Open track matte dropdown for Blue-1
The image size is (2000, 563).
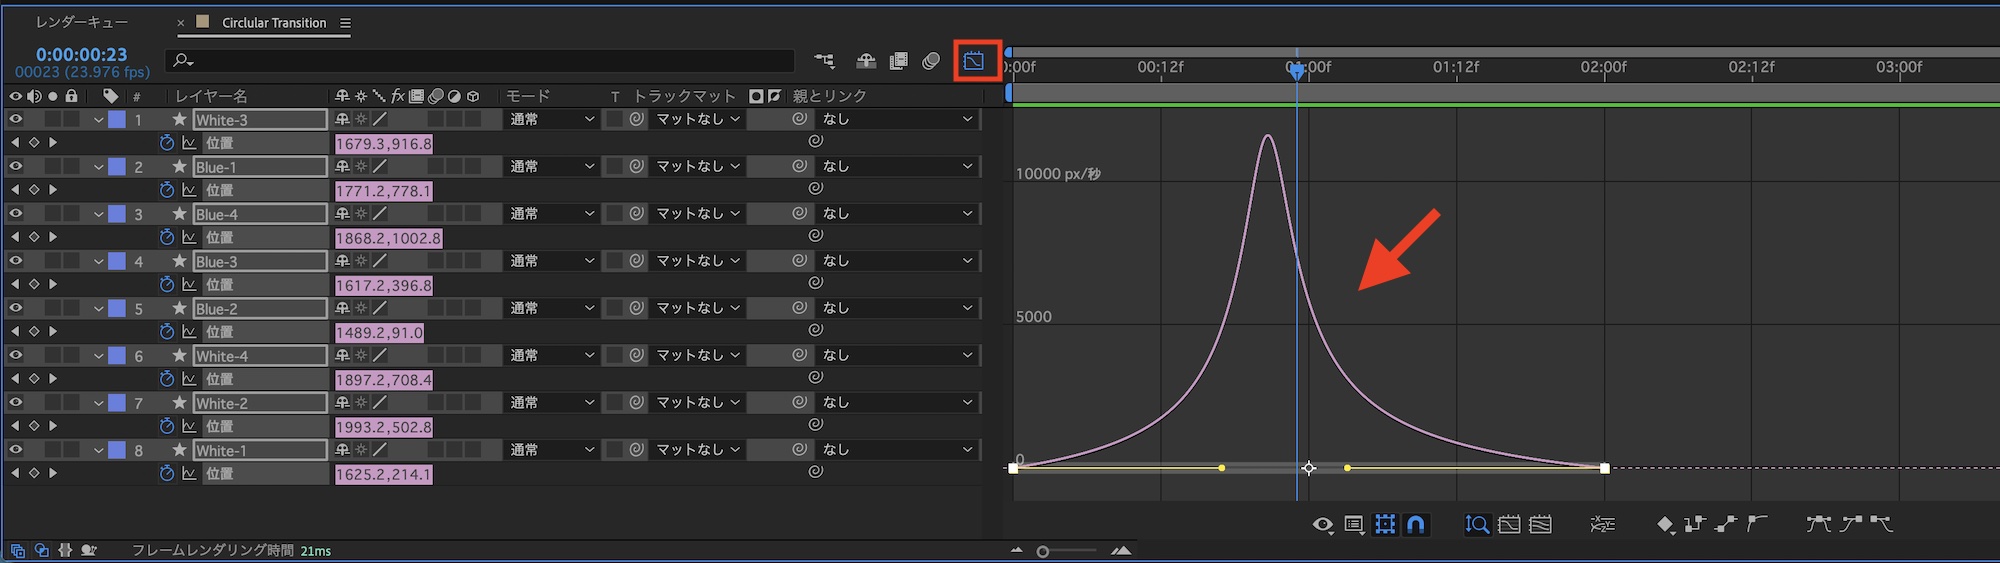click(698, 166)
